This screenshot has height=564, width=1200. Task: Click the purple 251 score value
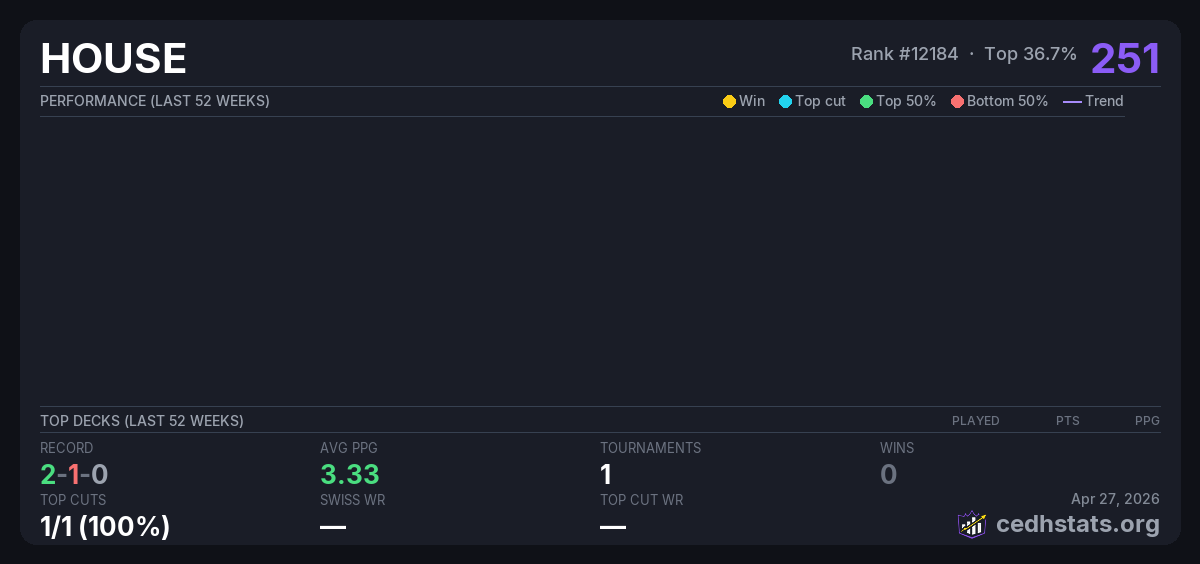click(1125, 59)
